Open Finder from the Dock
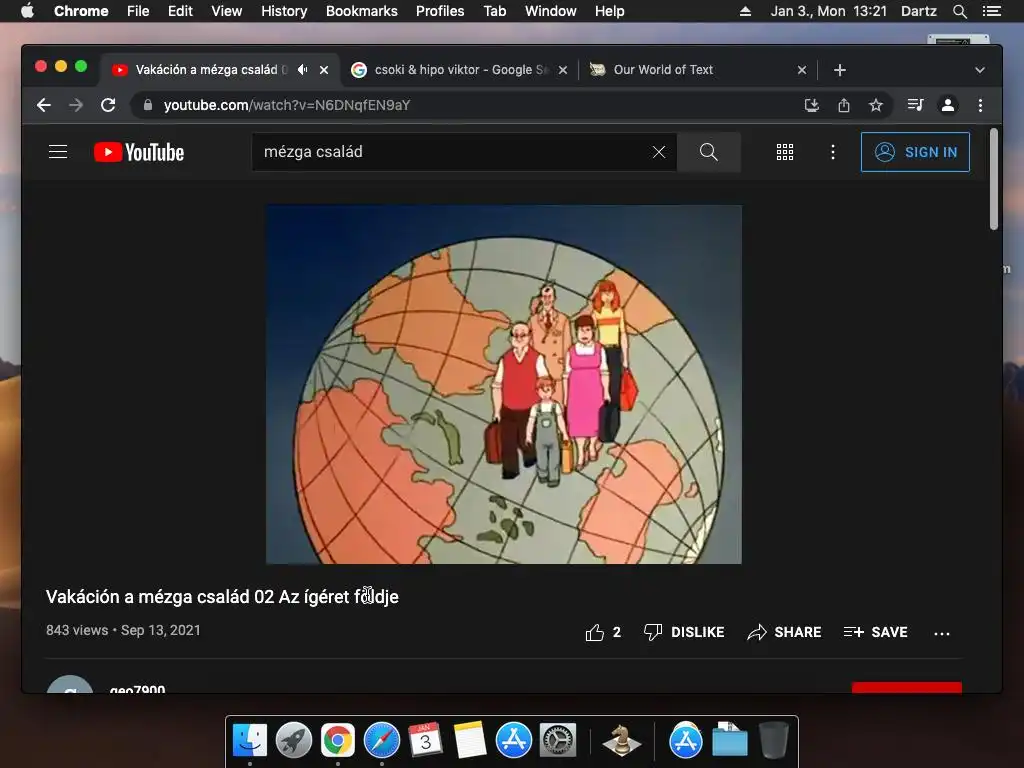The image size is (1024, 768). [x=250, y=741]
